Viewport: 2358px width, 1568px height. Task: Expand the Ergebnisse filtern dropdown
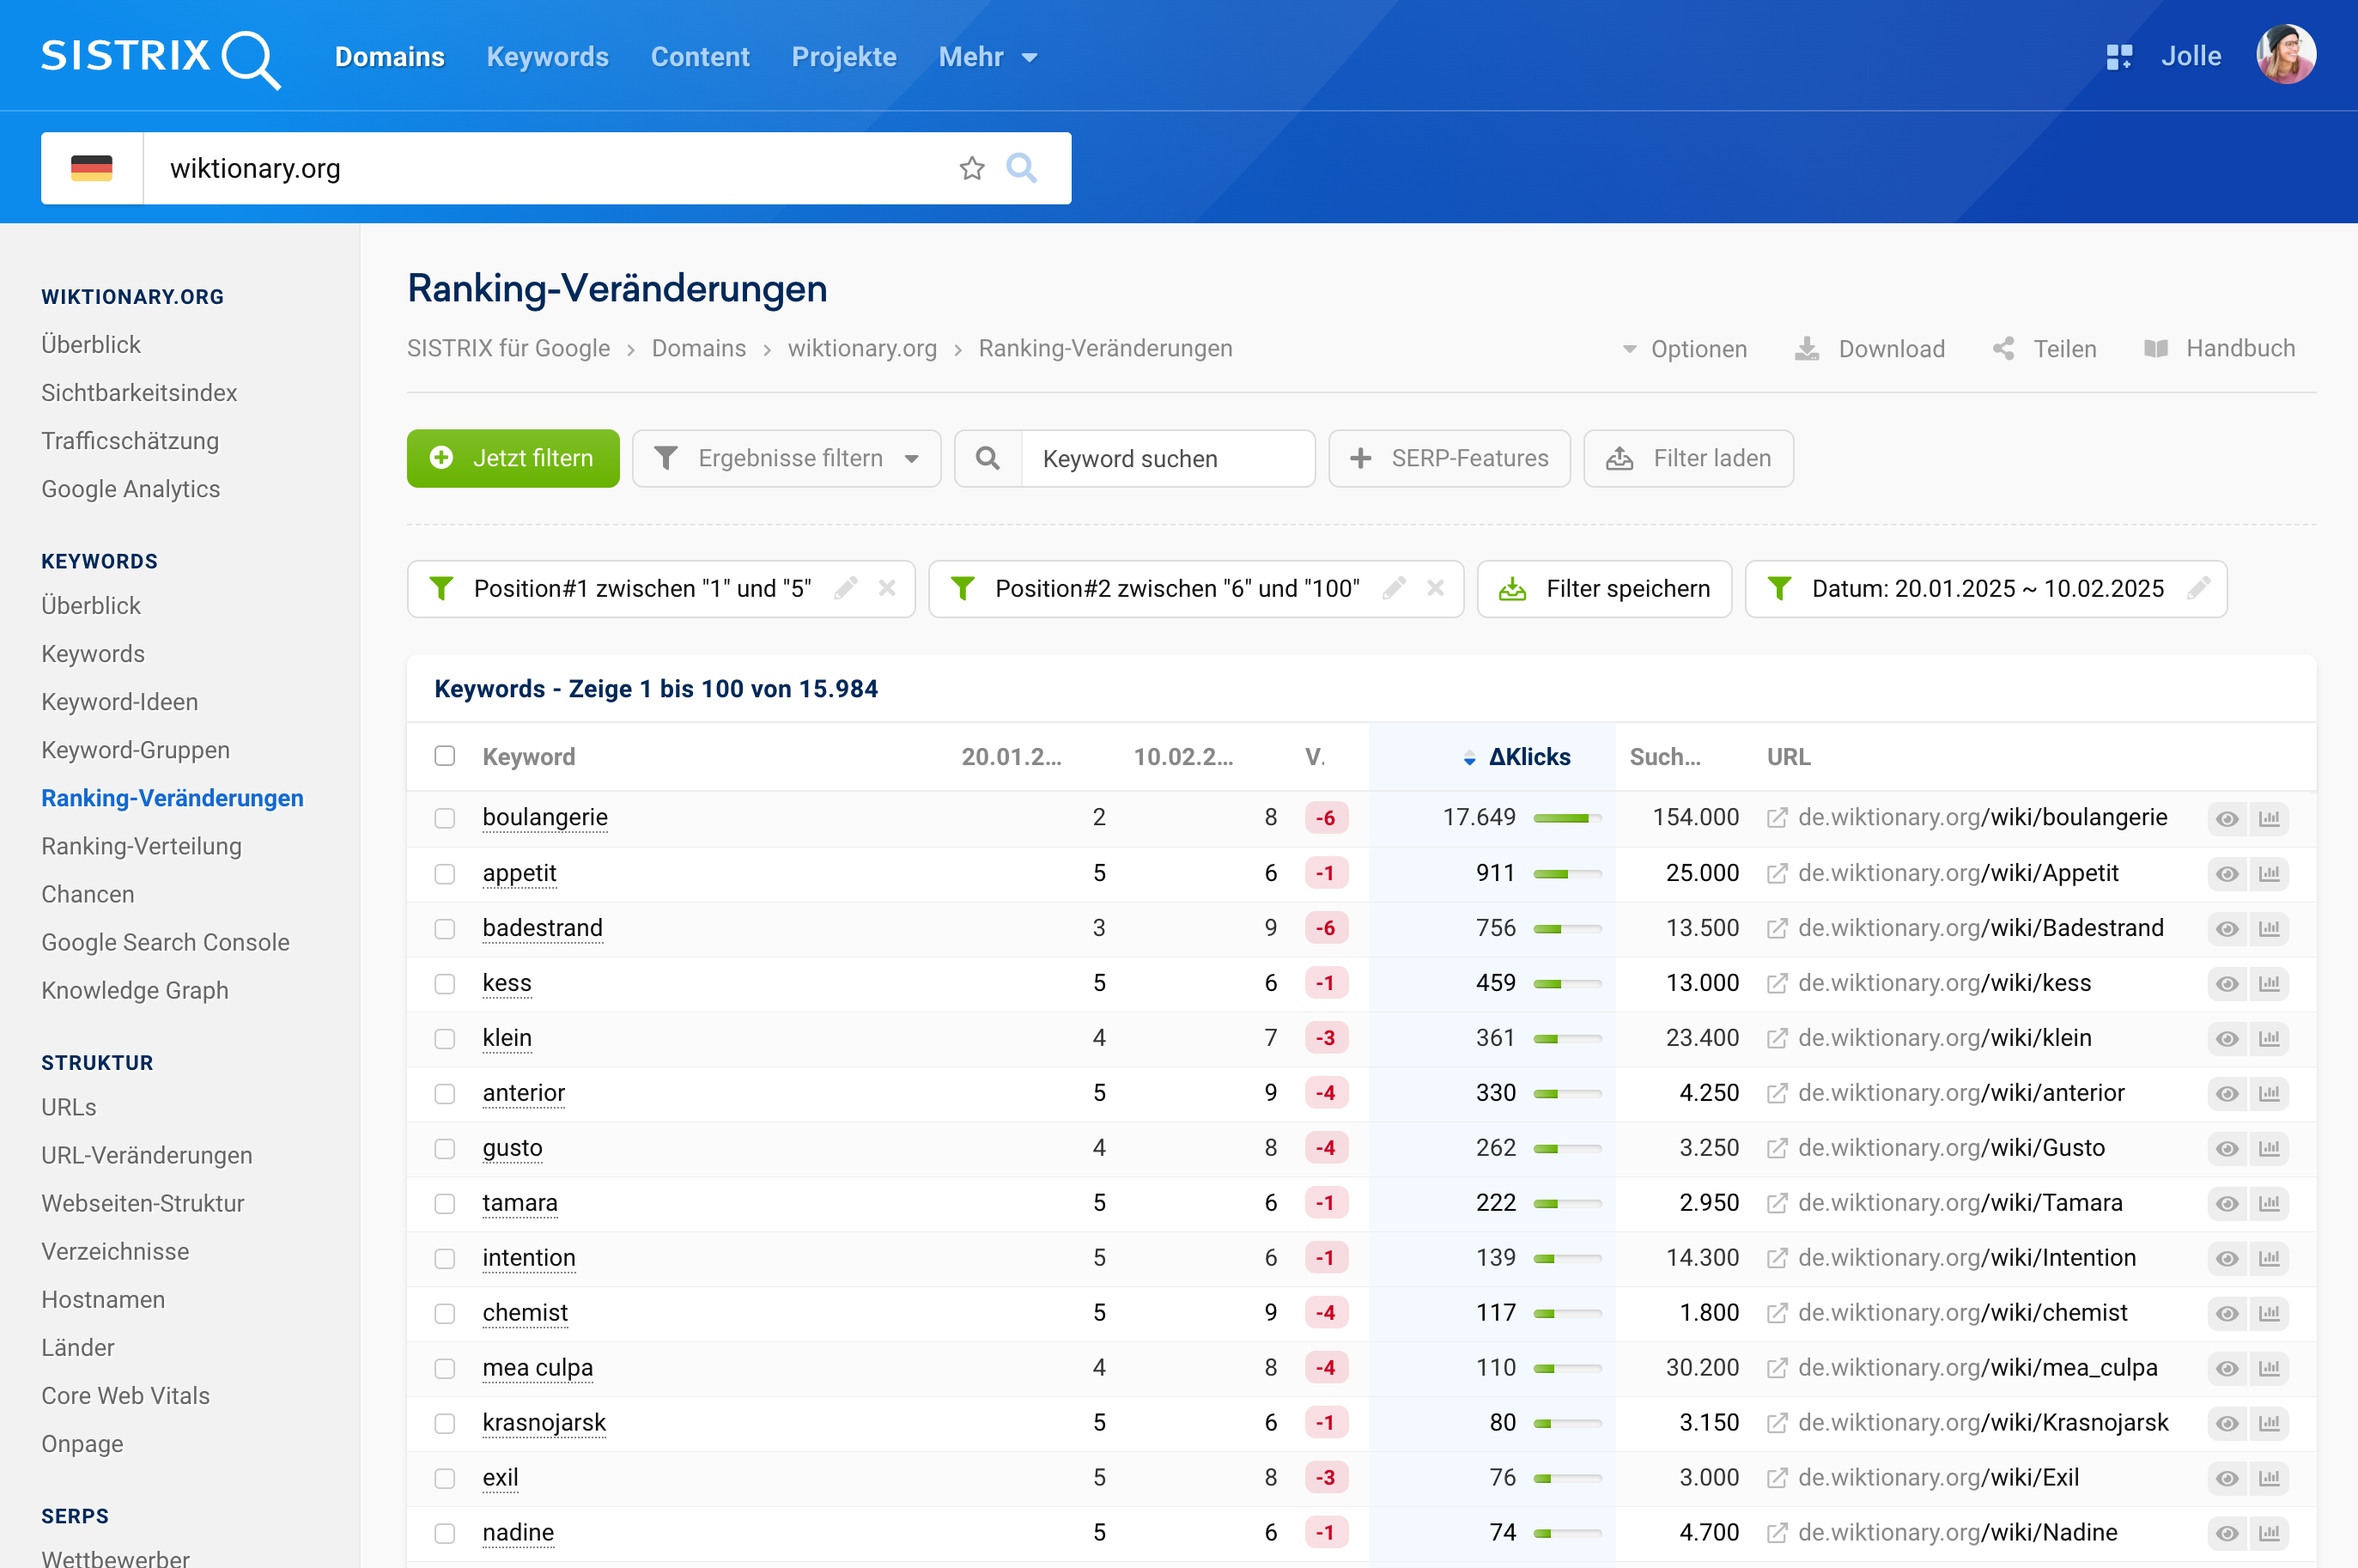pyautogui.click(x=787, y=458)
